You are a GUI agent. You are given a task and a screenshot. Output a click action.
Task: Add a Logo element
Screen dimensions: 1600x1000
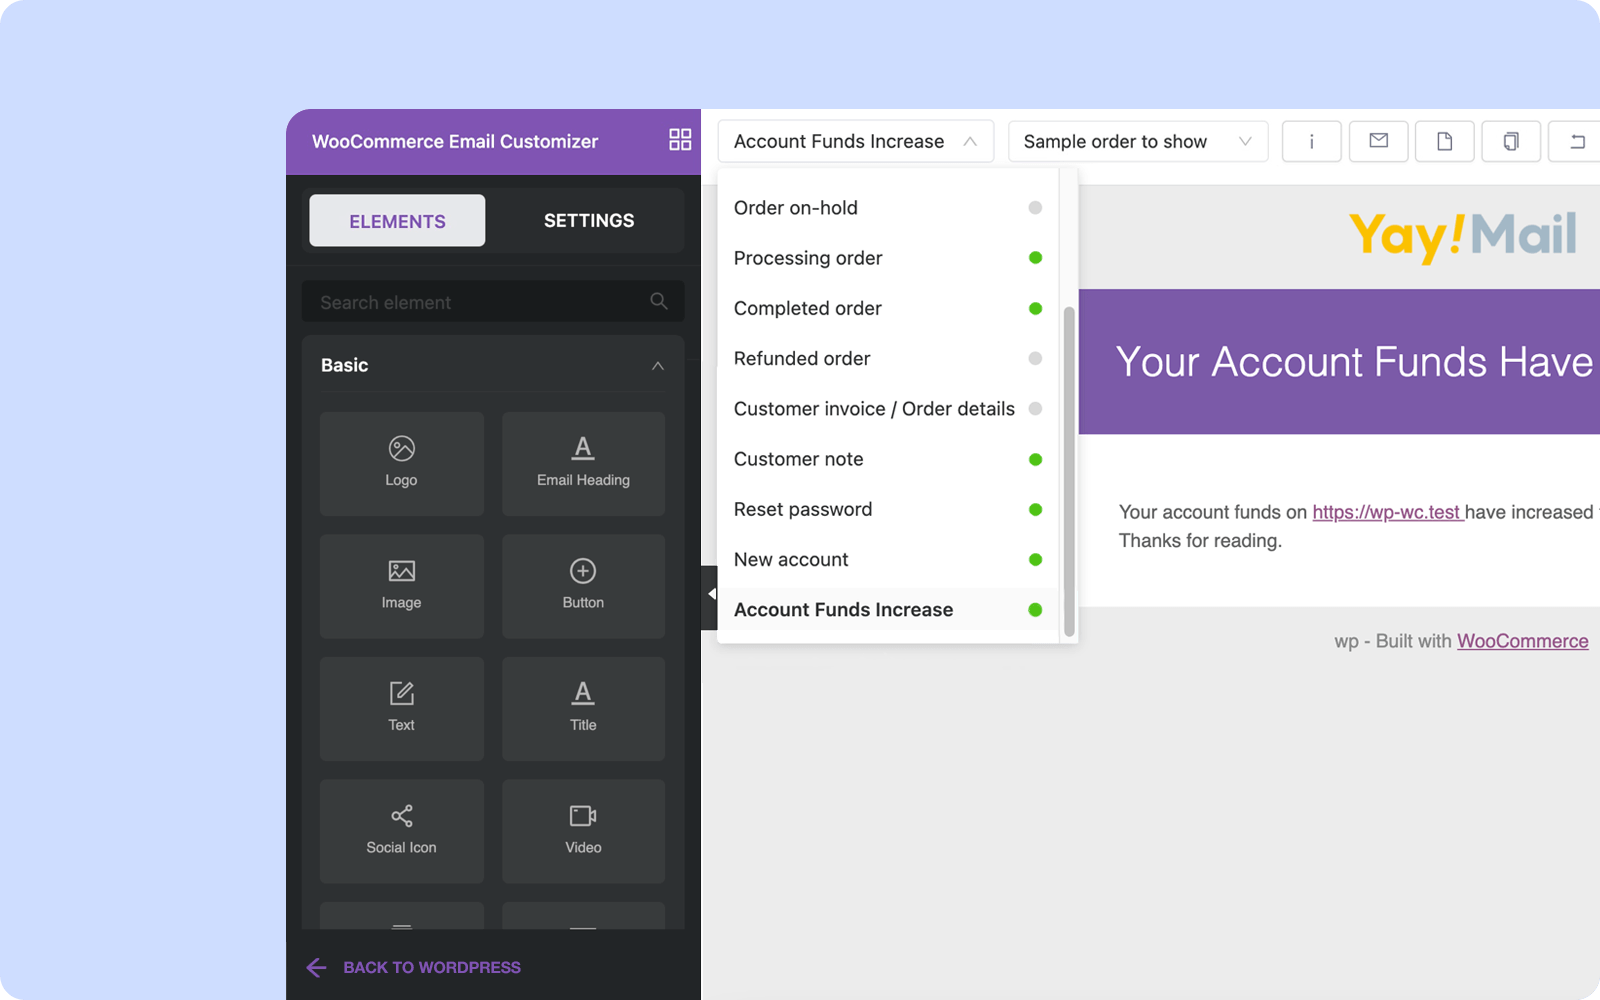tap(402, 464)
